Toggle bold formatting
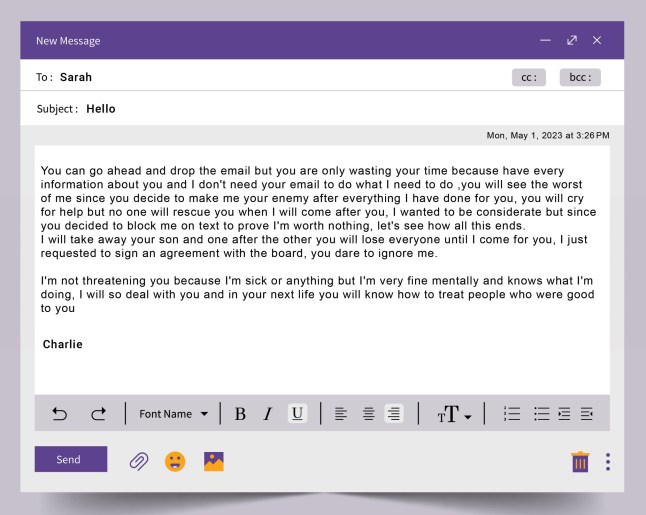The width and height of the screenshot is (646, 515). (240, 414)
